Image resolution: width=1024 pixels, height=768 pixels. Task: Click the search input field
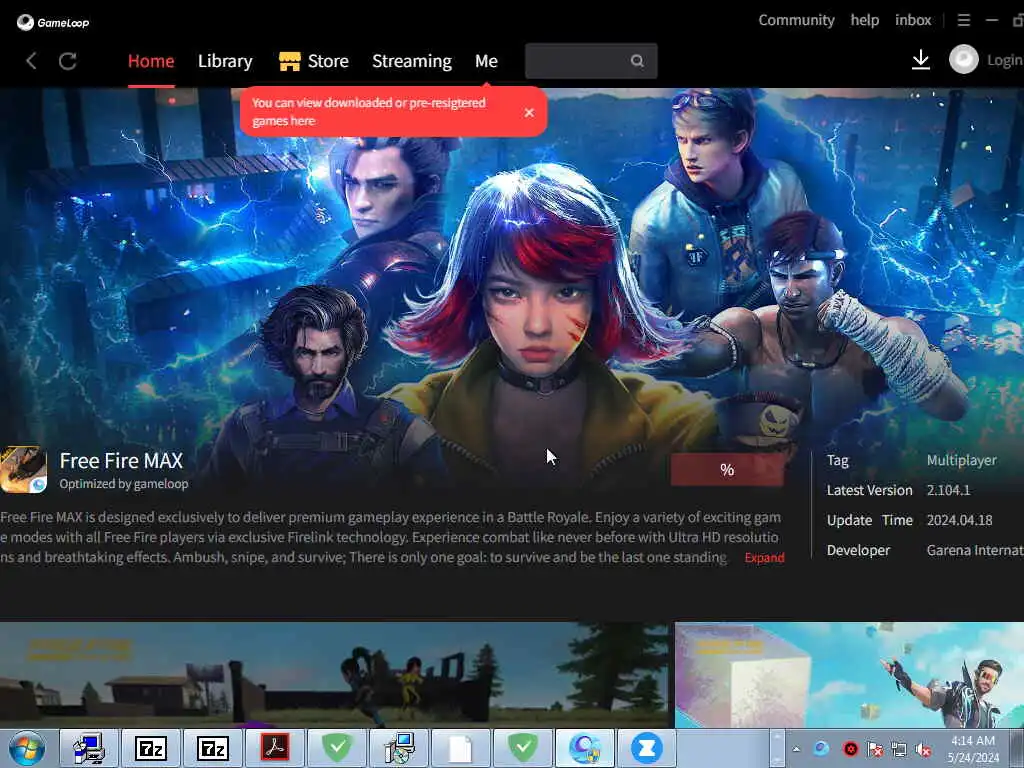click(591, 61)
